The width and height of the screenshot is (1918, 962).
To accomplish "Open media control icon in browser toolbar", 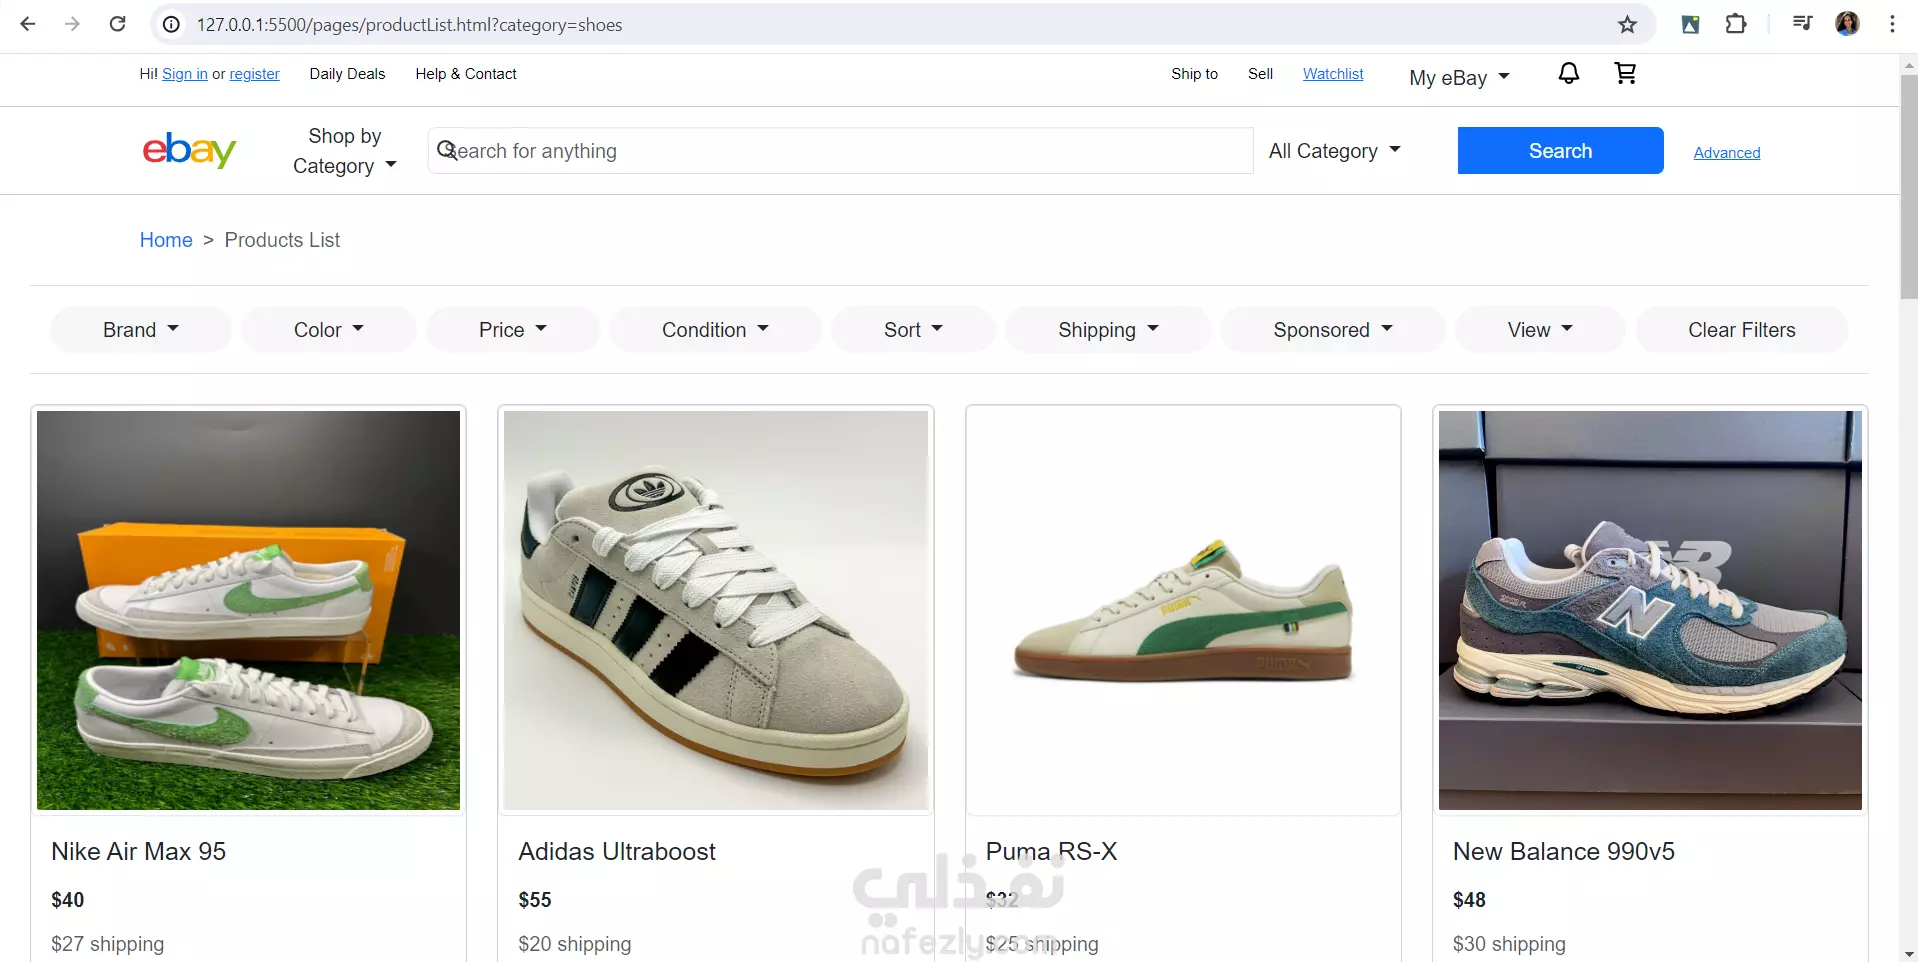I will (x=1802, y=24).
